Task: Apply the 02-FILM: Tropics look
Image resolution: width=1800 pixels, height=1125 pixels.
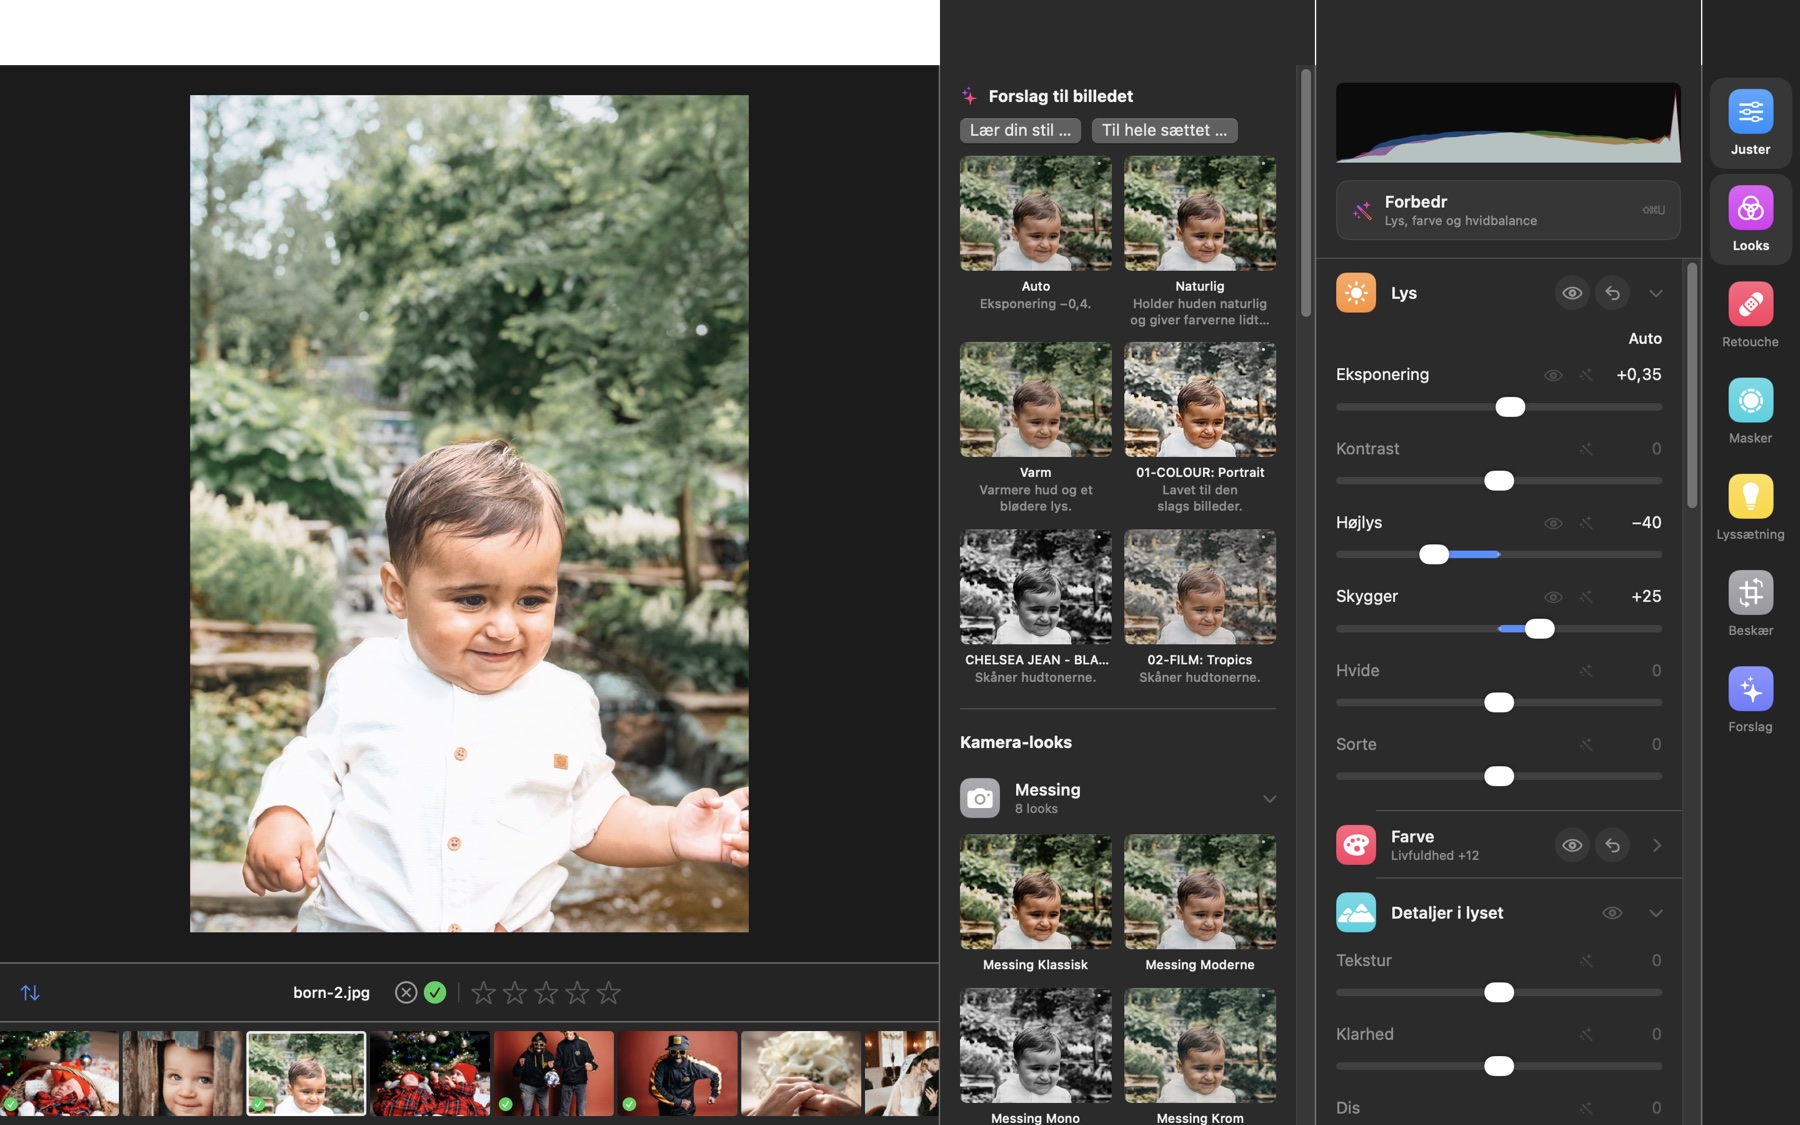Action: coord(1200,586)
